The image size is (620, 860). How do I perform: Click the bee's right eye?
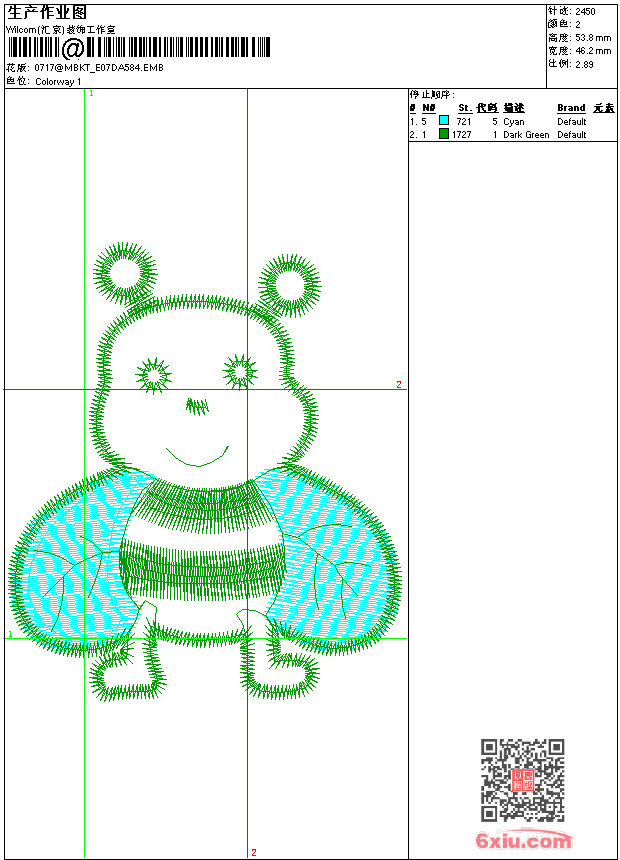click(x=241, y=371)
